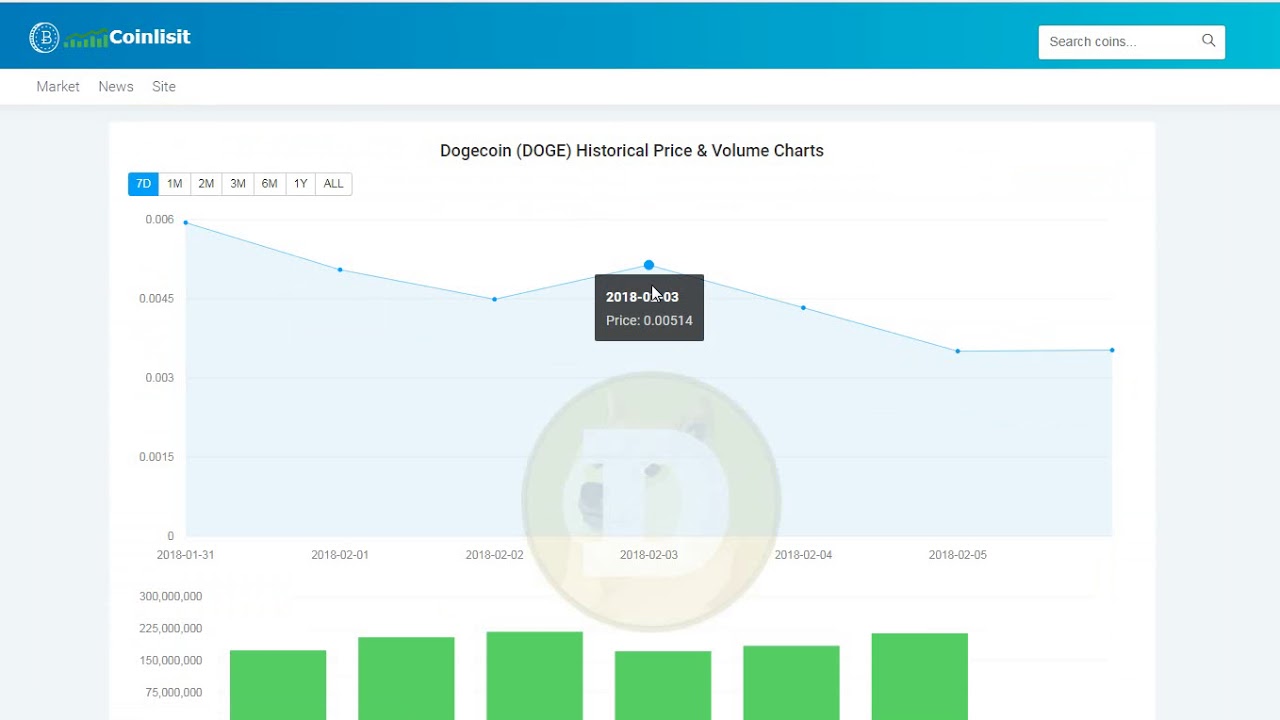The height and width of the screenshot is (720, 1280).
Task: Open the Site menu item
Action: tap(164, 87)
